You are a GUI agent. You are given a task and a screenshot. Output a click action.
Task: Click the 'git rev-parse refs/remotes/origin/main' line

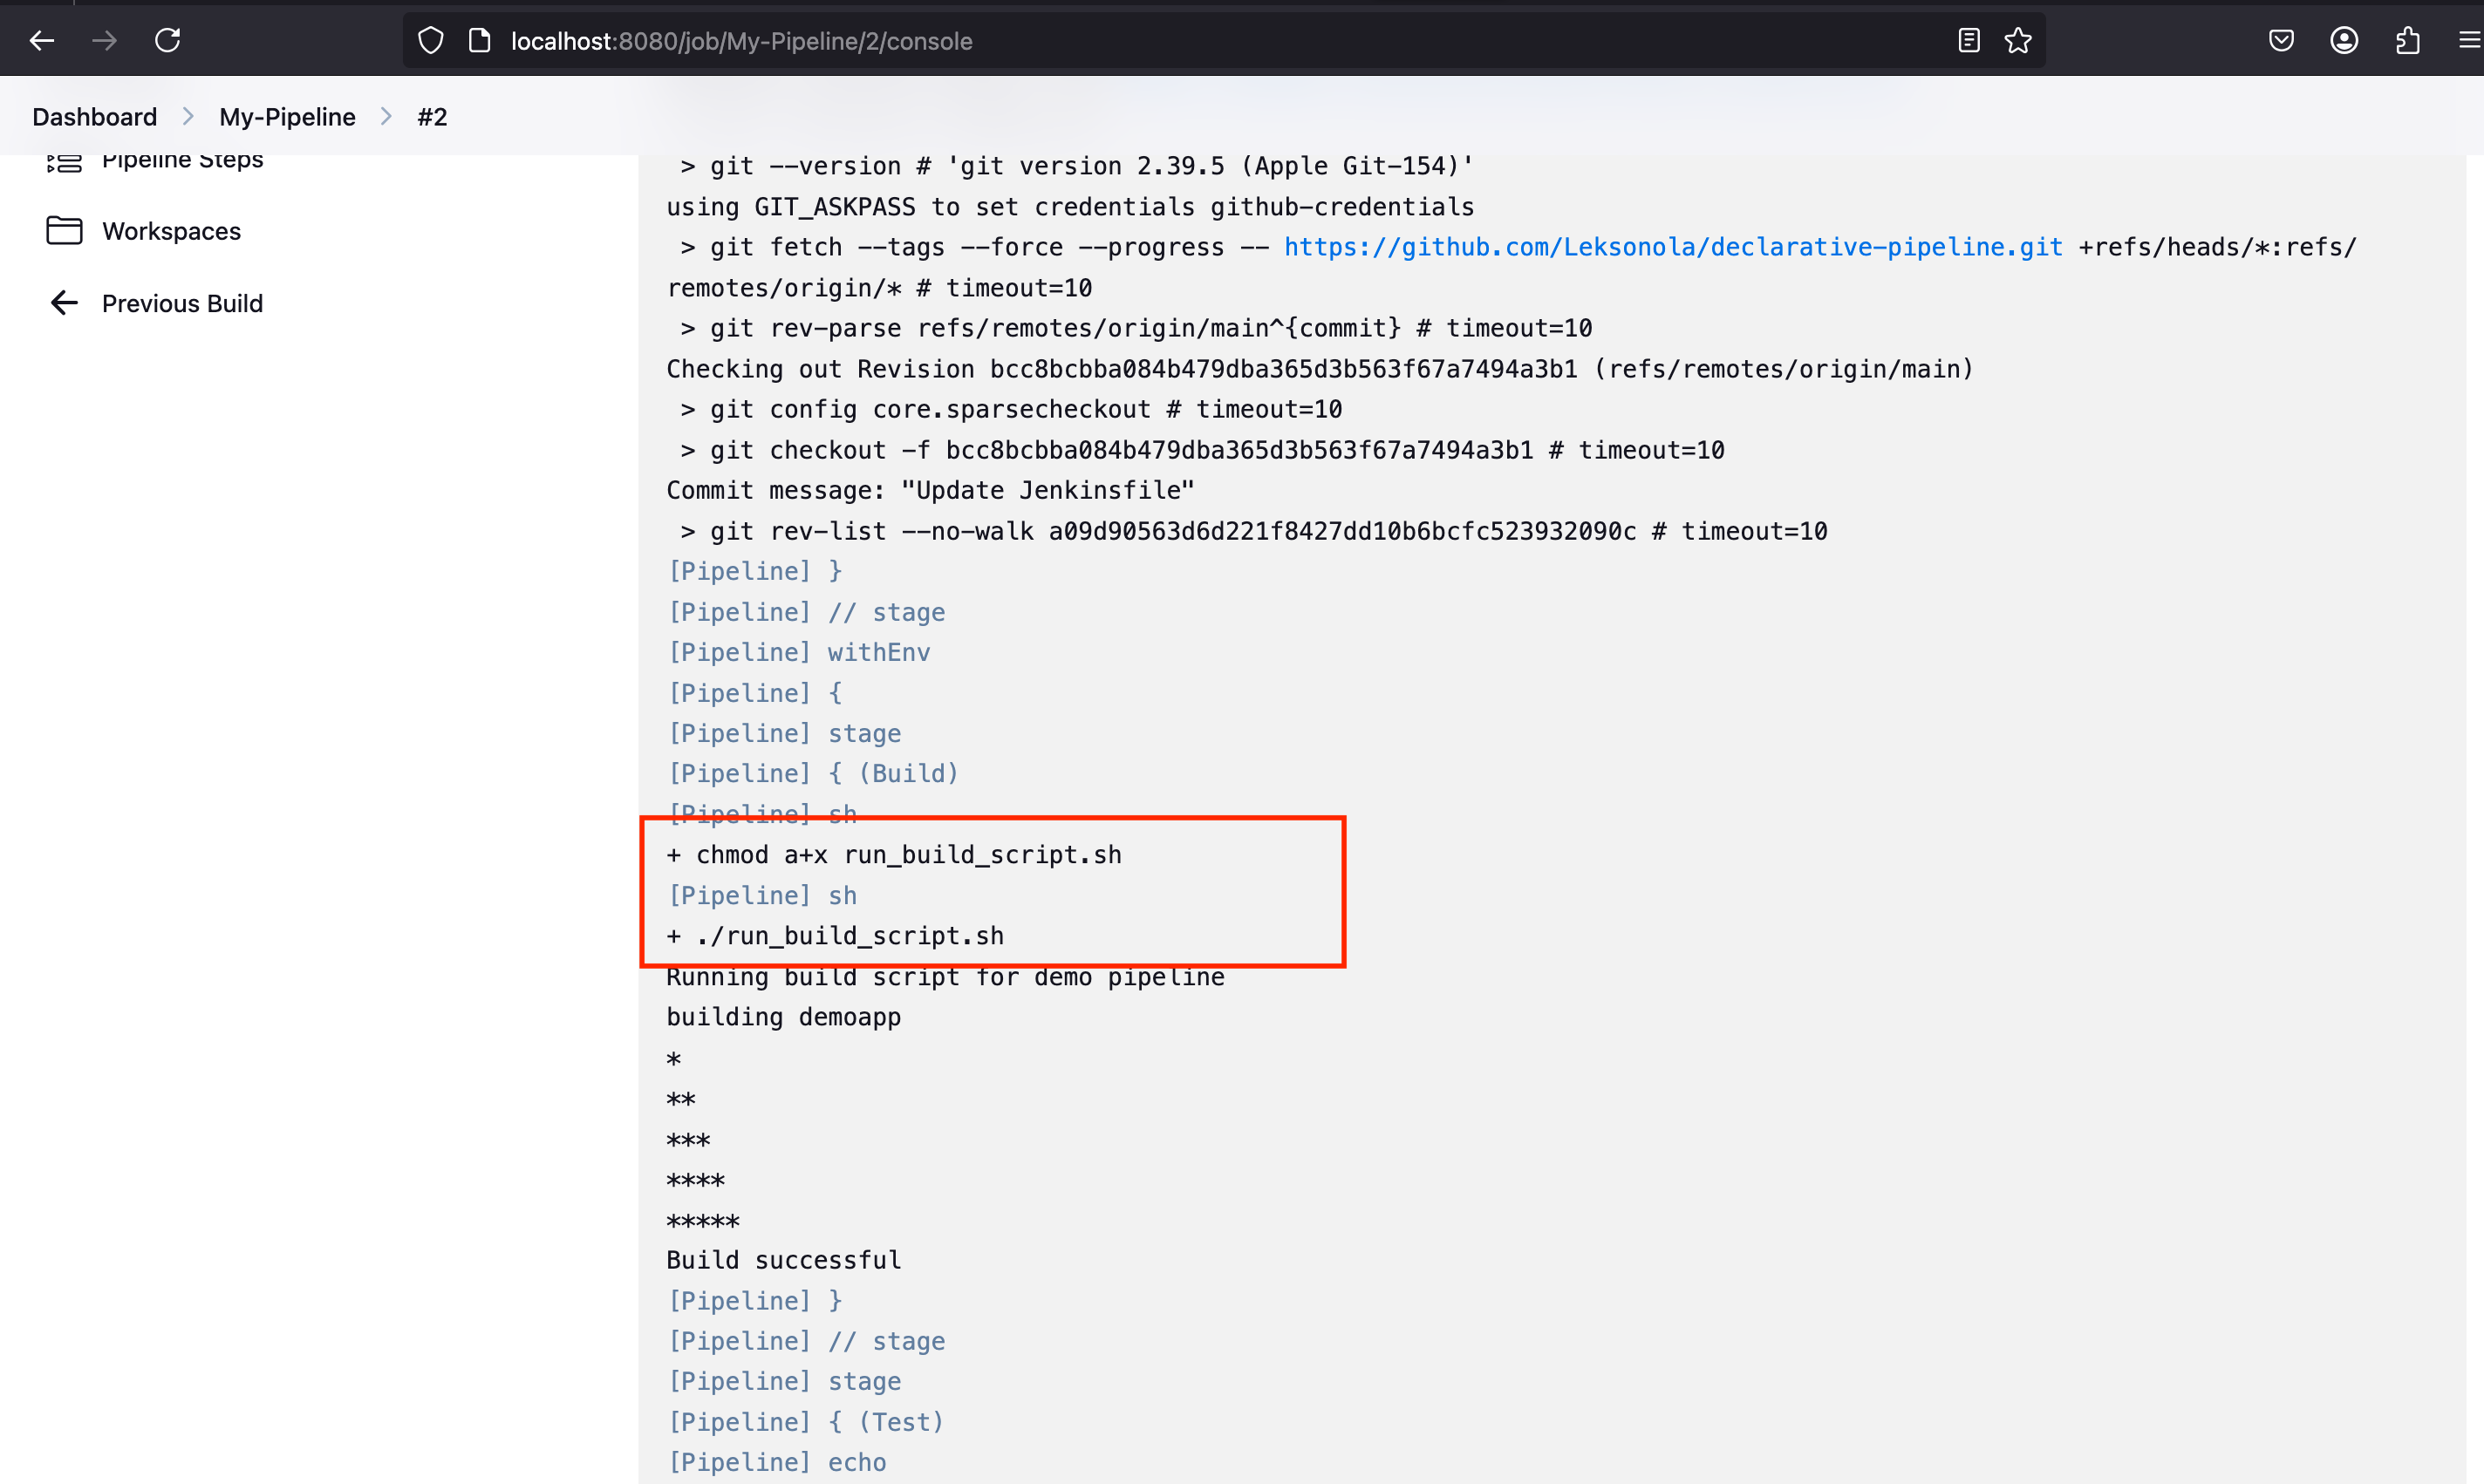[1136, 328]
